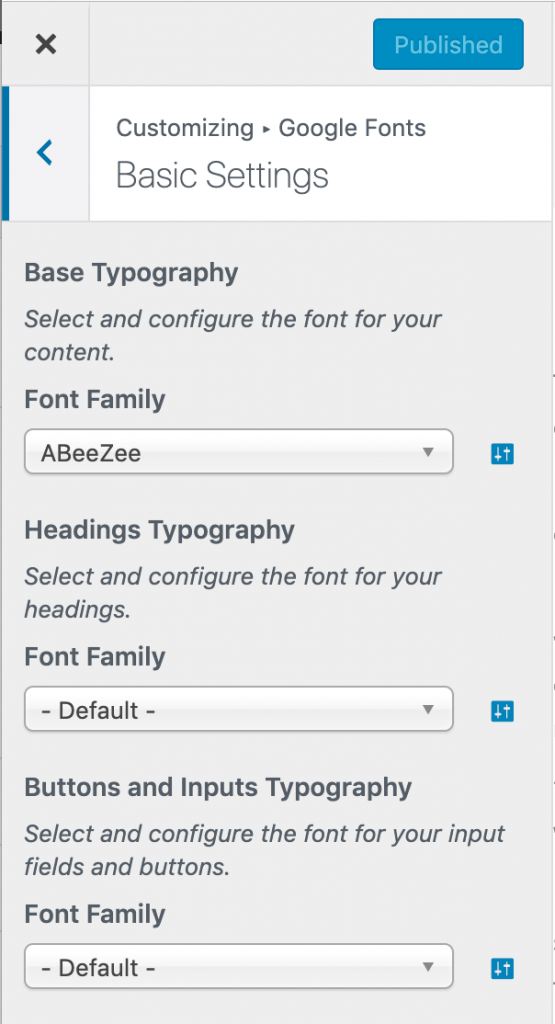Click the Customizing ▸ Google Fonts breadcrumb

(271, 127)
